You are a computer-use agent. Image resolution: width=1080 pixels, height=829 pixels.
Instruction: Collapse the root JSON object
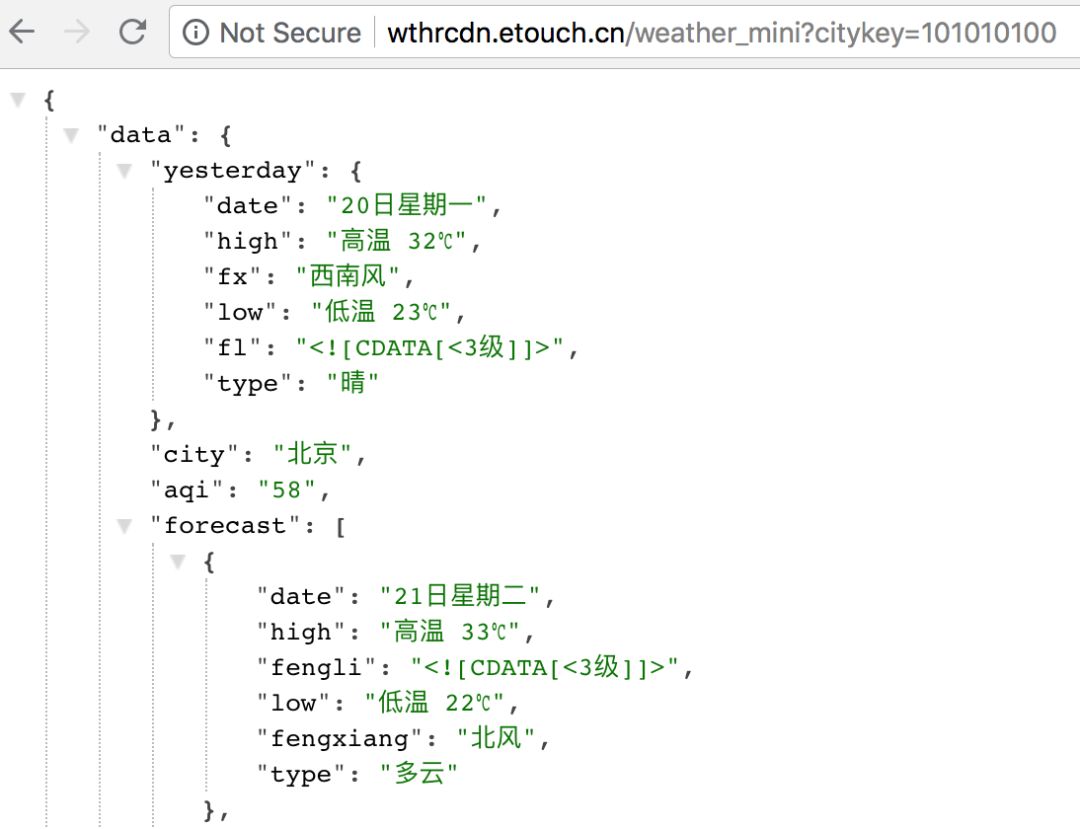pyautogui.click(x=17, y=99)
